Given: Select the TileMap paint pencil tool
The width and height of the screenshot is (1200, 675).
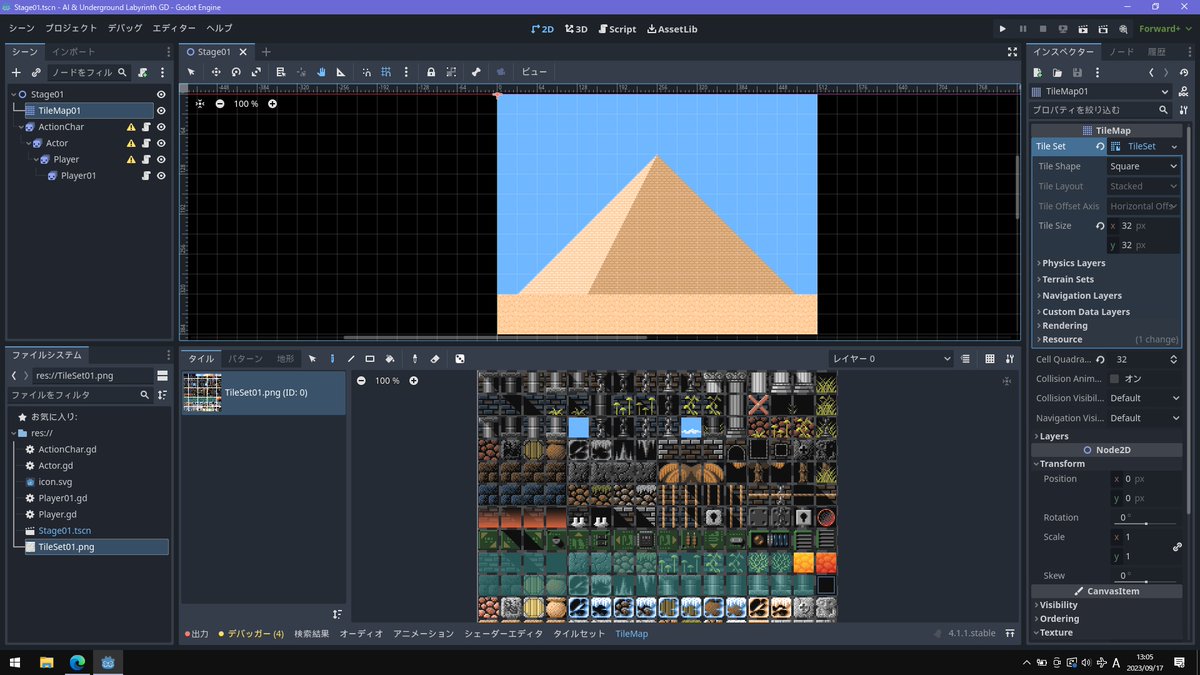Looking at the screenshot, I should (x=332, y=358).
